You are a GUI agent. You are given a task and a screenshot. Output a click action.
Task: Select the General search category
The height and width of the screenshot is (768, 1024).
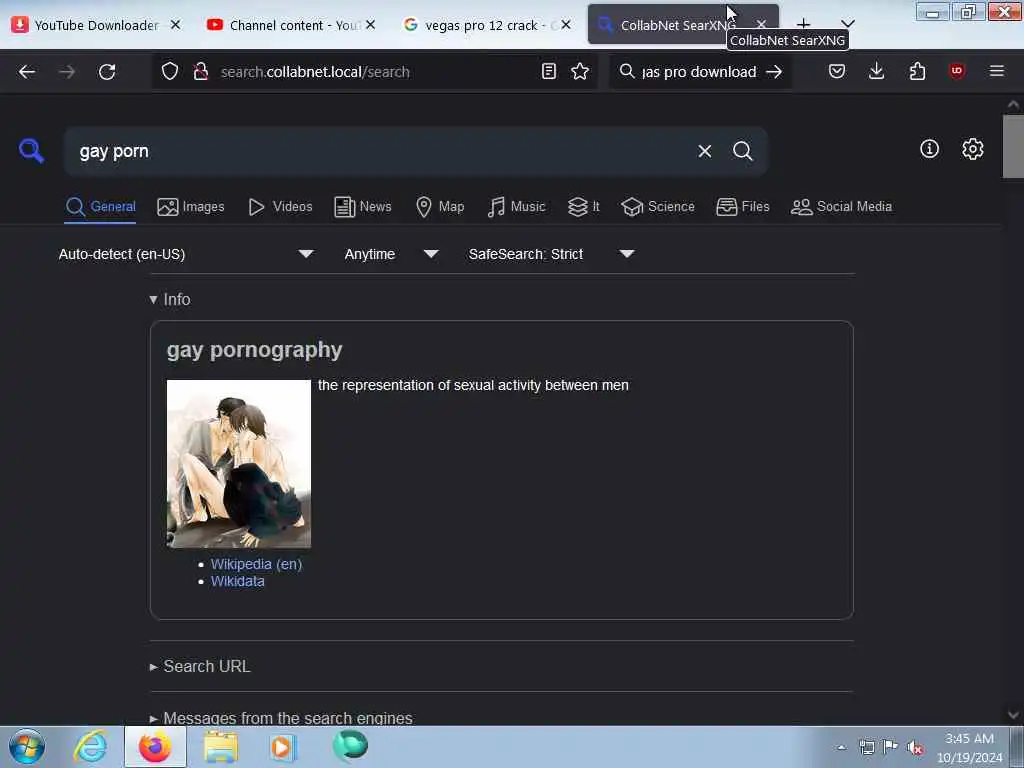coord(101,207)
